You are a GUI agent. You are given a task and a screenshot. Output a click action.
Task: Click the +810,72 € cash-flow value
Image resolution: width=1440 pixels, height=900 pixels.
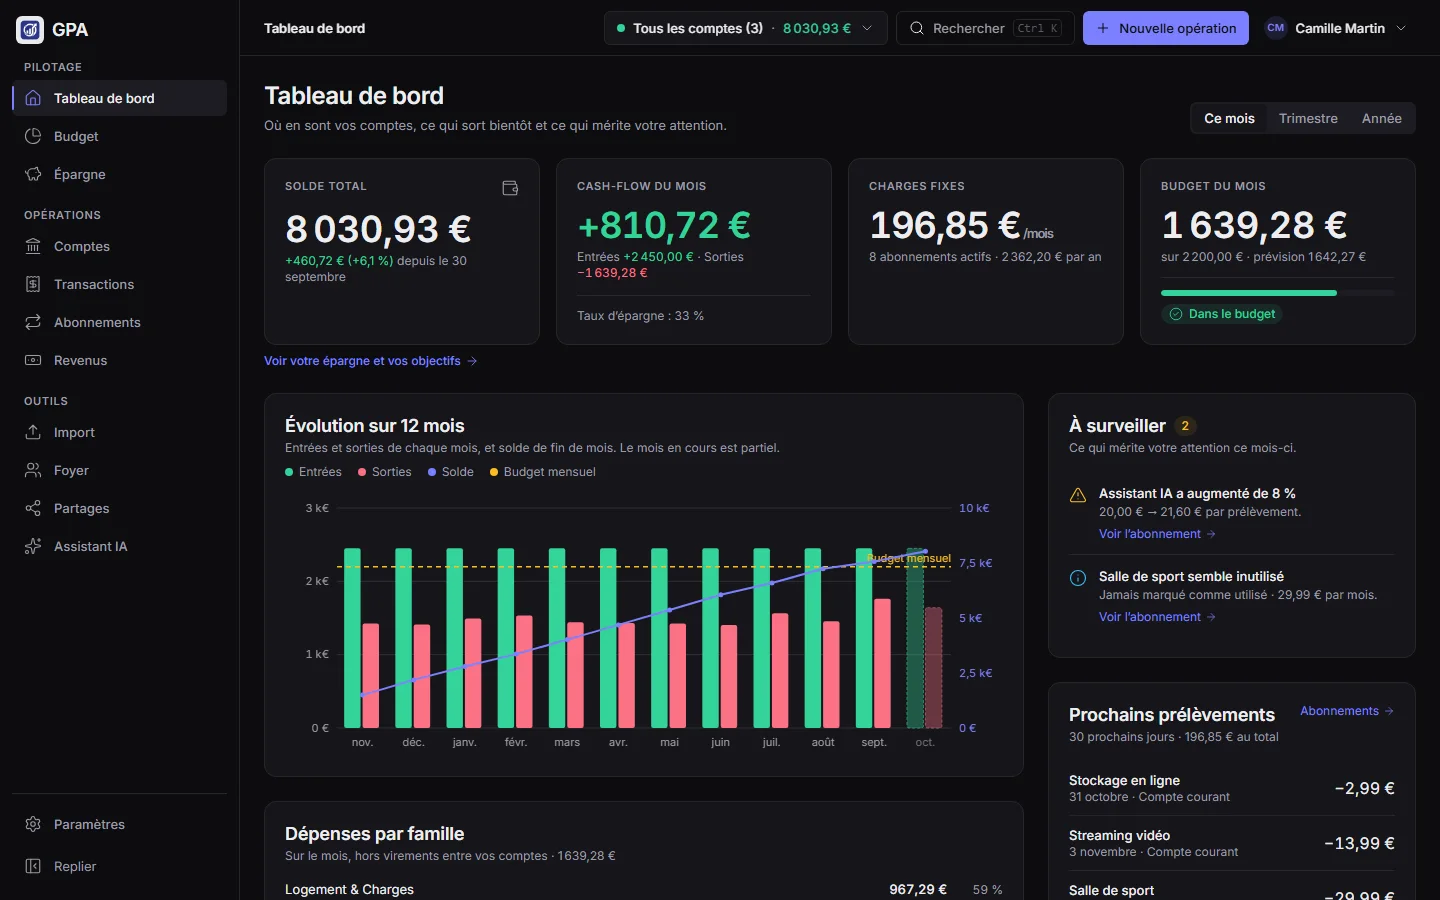point(664,225)
